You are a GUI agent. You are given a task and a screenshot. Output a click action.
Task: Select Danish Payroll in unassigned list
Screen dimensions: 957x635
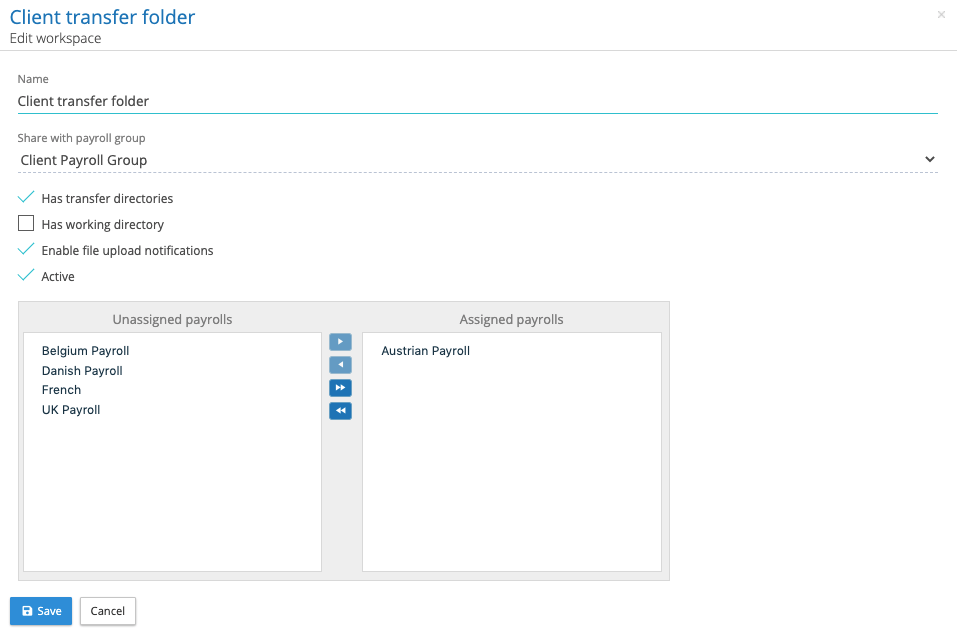click(82, 371)
